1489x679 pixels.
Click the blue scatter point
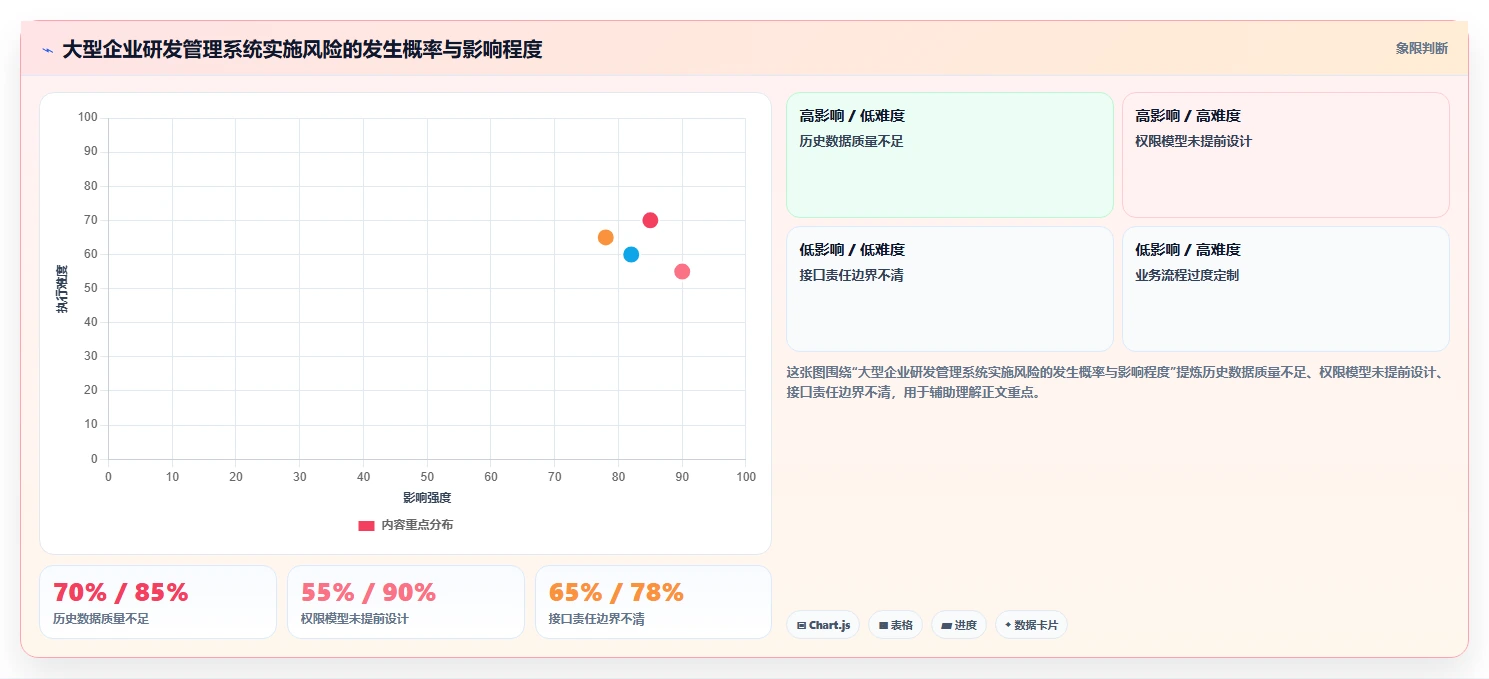point(631,254)
